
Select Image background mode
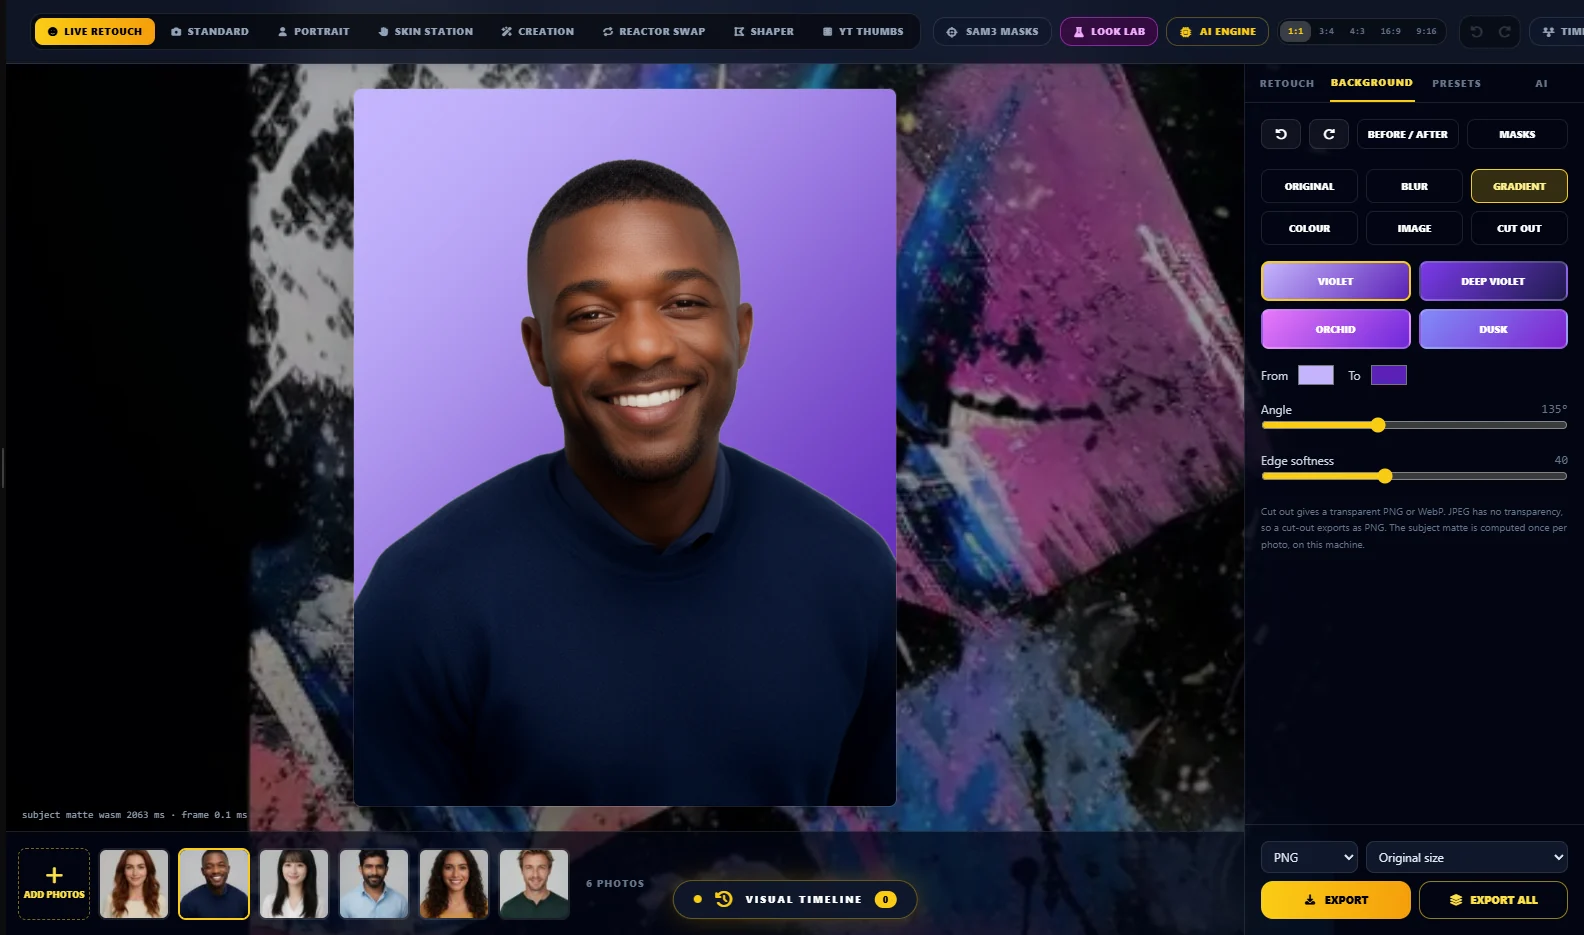1414,228
